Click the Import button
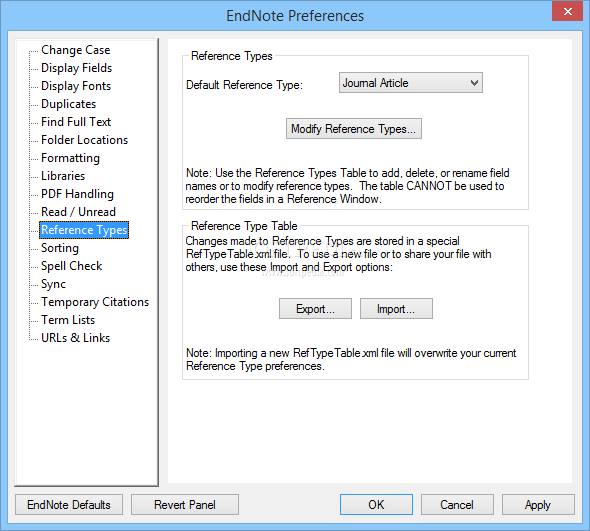Image resolution: width=590 pixels, height=531 pixels. (396, 309)
